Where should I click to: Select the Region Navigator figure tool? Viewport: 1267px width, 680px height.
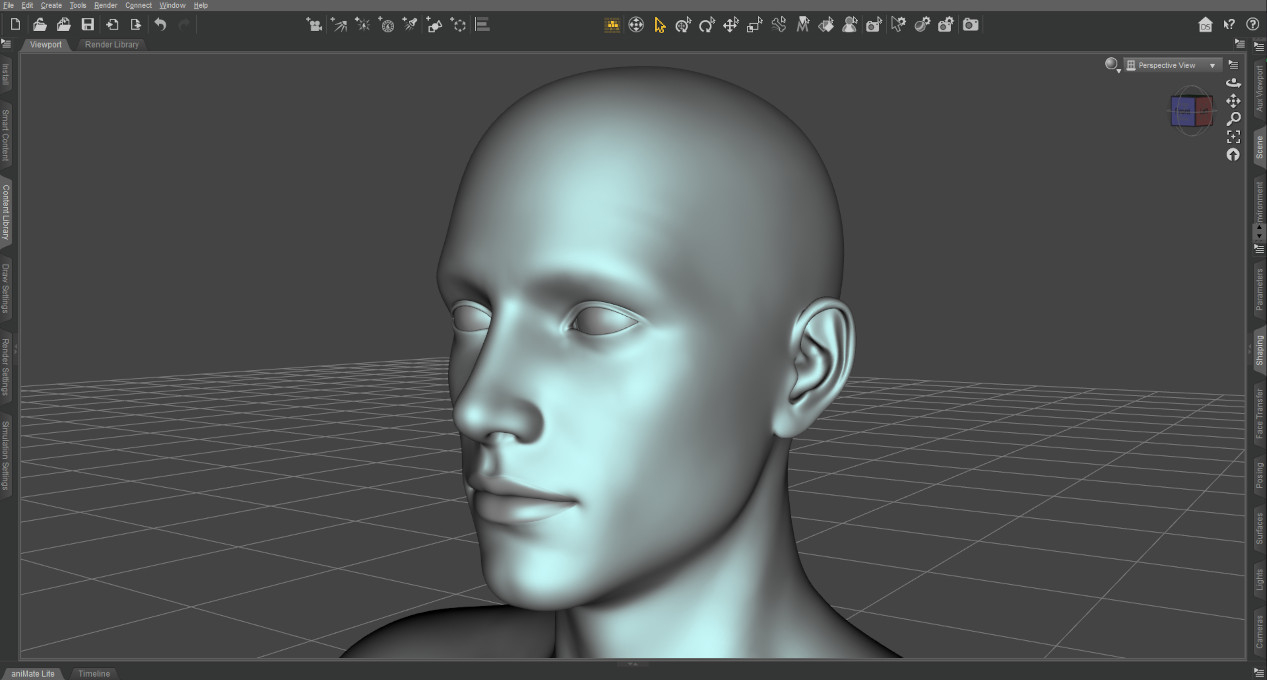(849, 25)
